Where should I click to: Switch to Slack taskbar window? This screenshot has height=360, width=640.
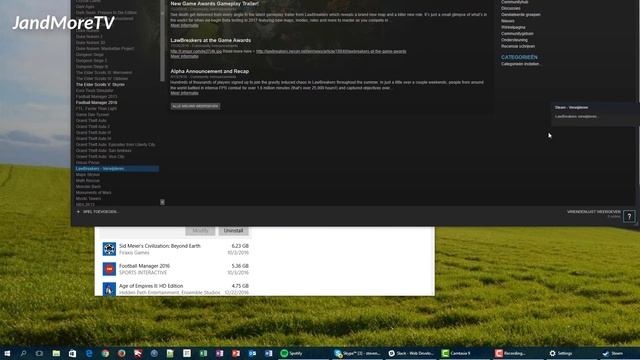(411, 353)
